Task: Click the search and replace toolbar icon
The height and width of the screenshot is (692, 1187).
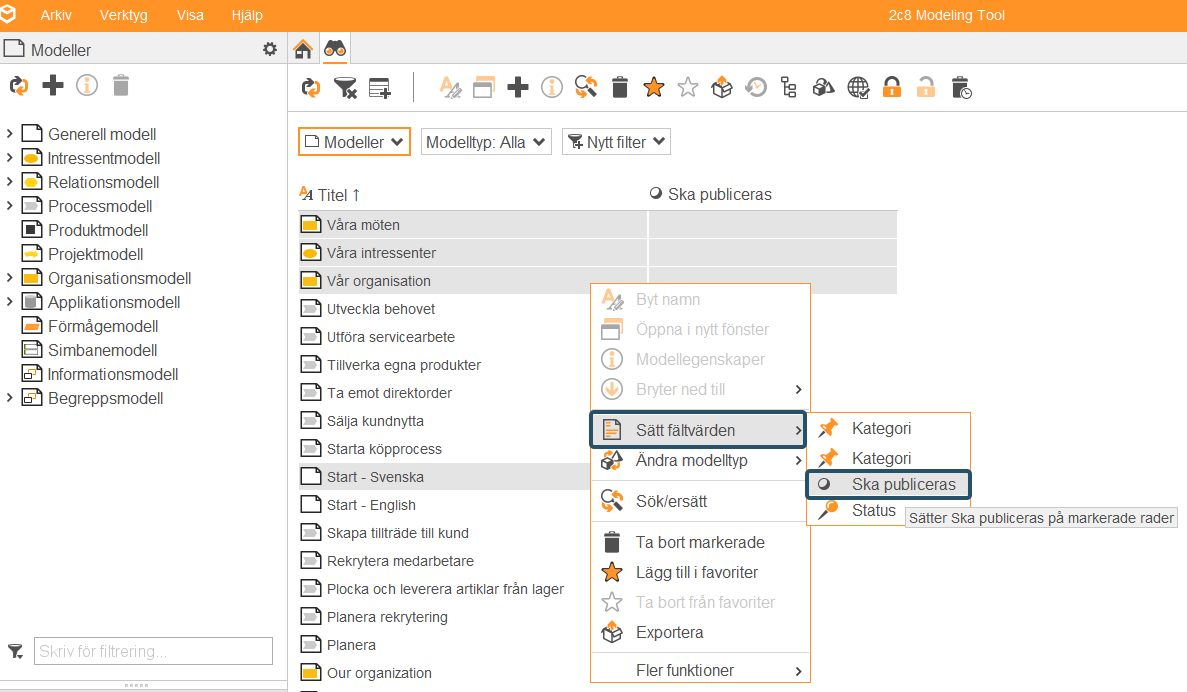Action: tap(585, 88)
